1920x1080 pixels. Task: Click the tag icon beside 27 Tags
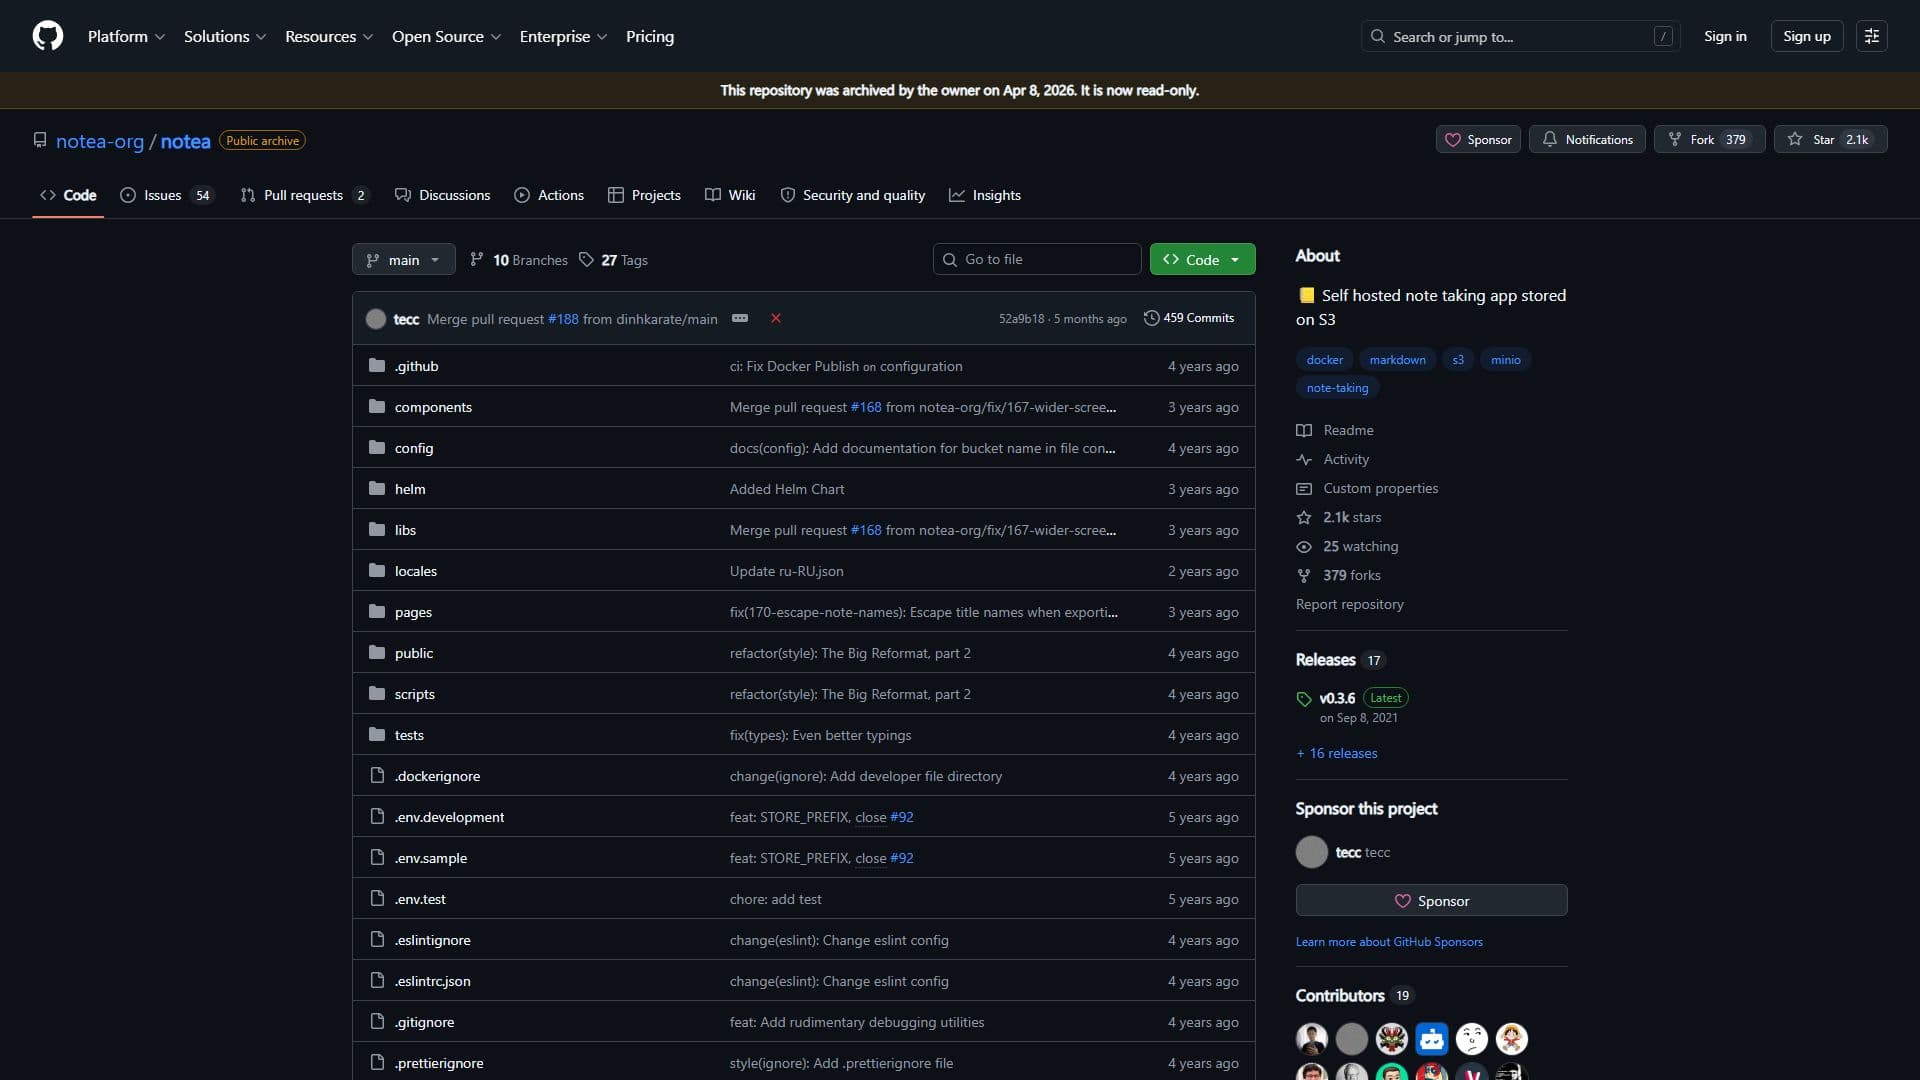pos(586,260)
